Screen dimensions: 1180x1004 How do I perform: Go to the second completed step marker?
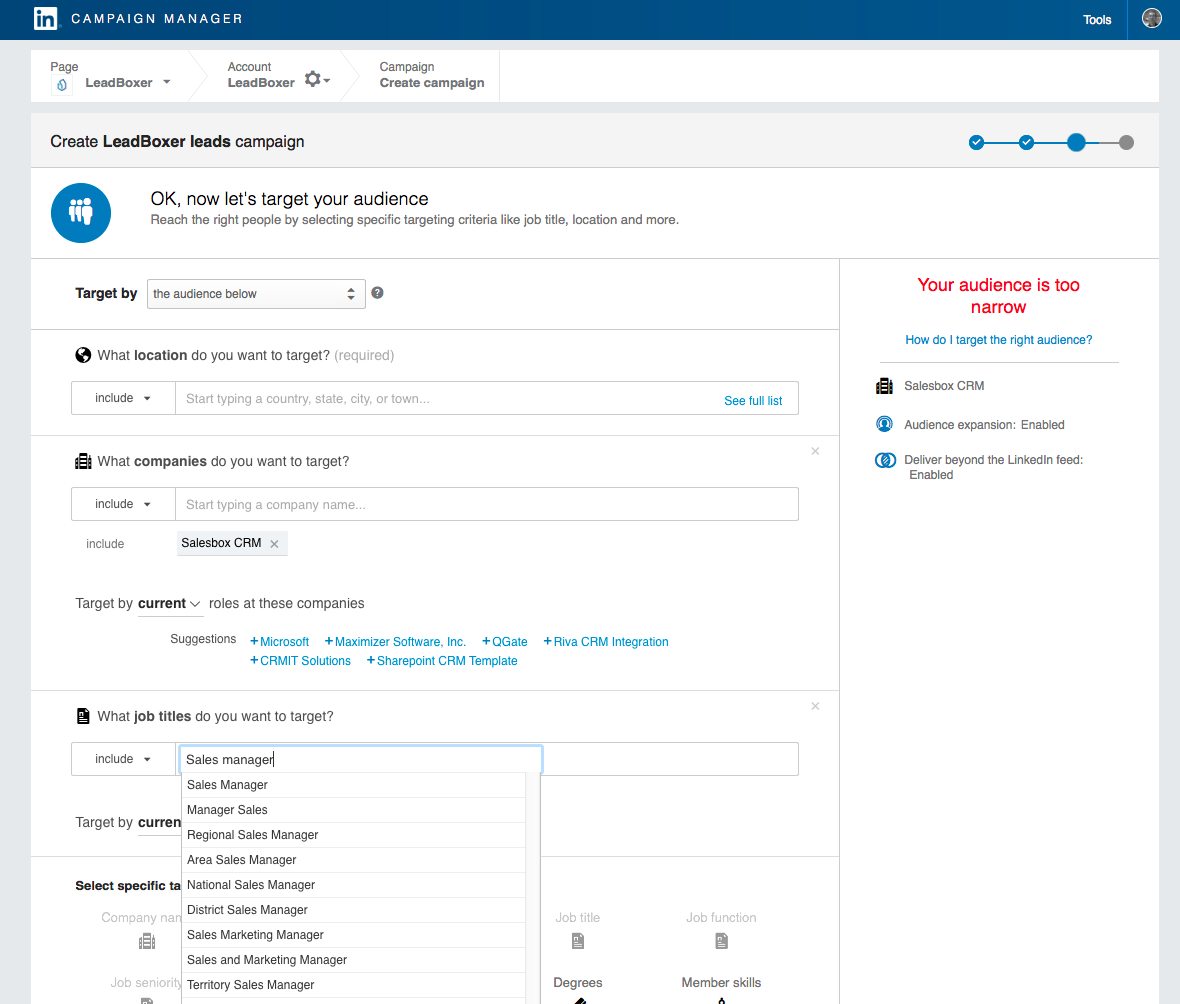(x=1026, y=142)
